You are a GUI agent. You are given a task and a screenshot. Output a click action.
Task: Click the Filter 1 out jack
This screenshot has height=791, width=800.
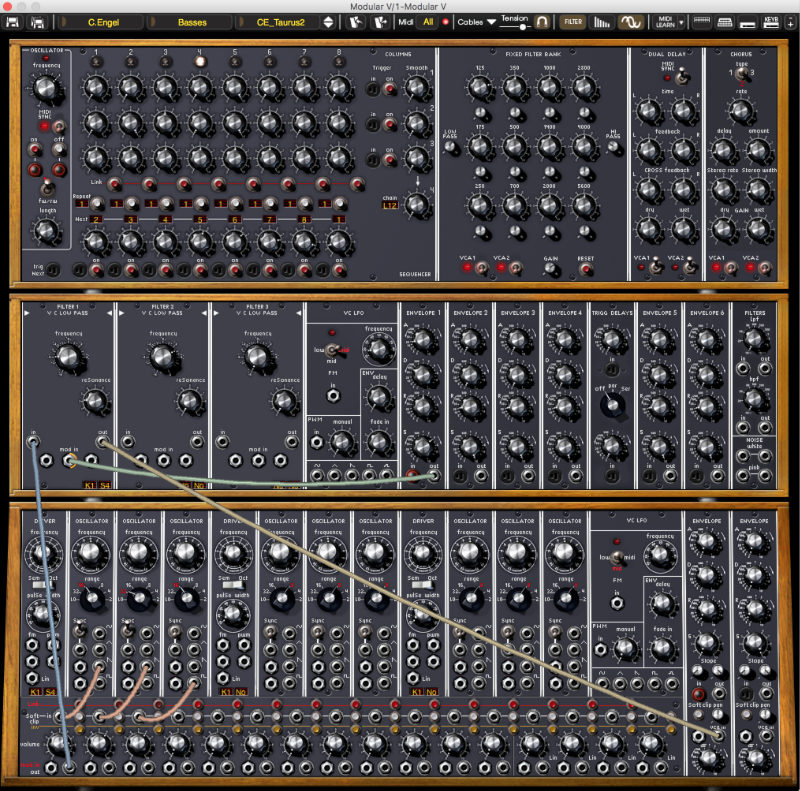102,442
